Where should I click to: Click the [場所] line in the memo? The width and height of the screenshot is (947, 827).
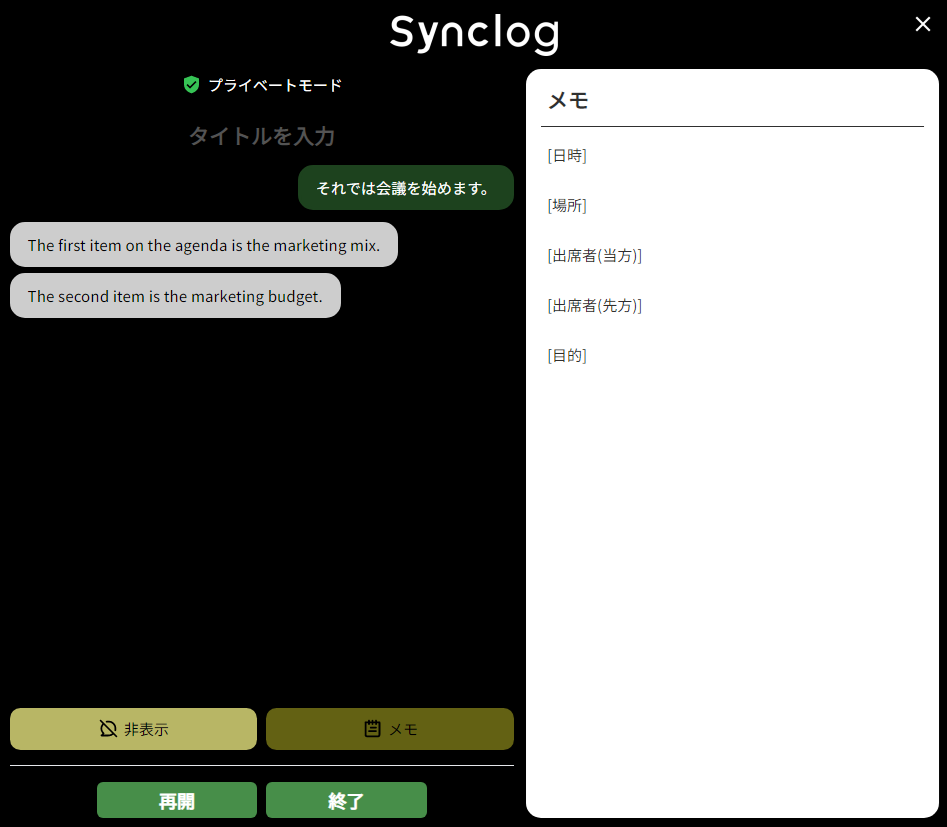[x=567, y=205]
